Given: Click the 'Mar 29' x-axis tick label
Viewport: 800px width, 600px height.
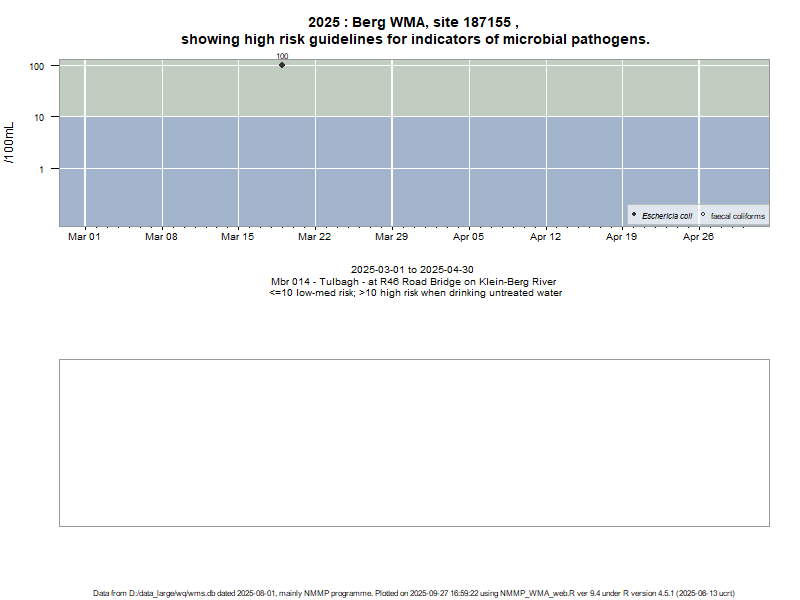Looking at the screenshot, I should point(391,237).
